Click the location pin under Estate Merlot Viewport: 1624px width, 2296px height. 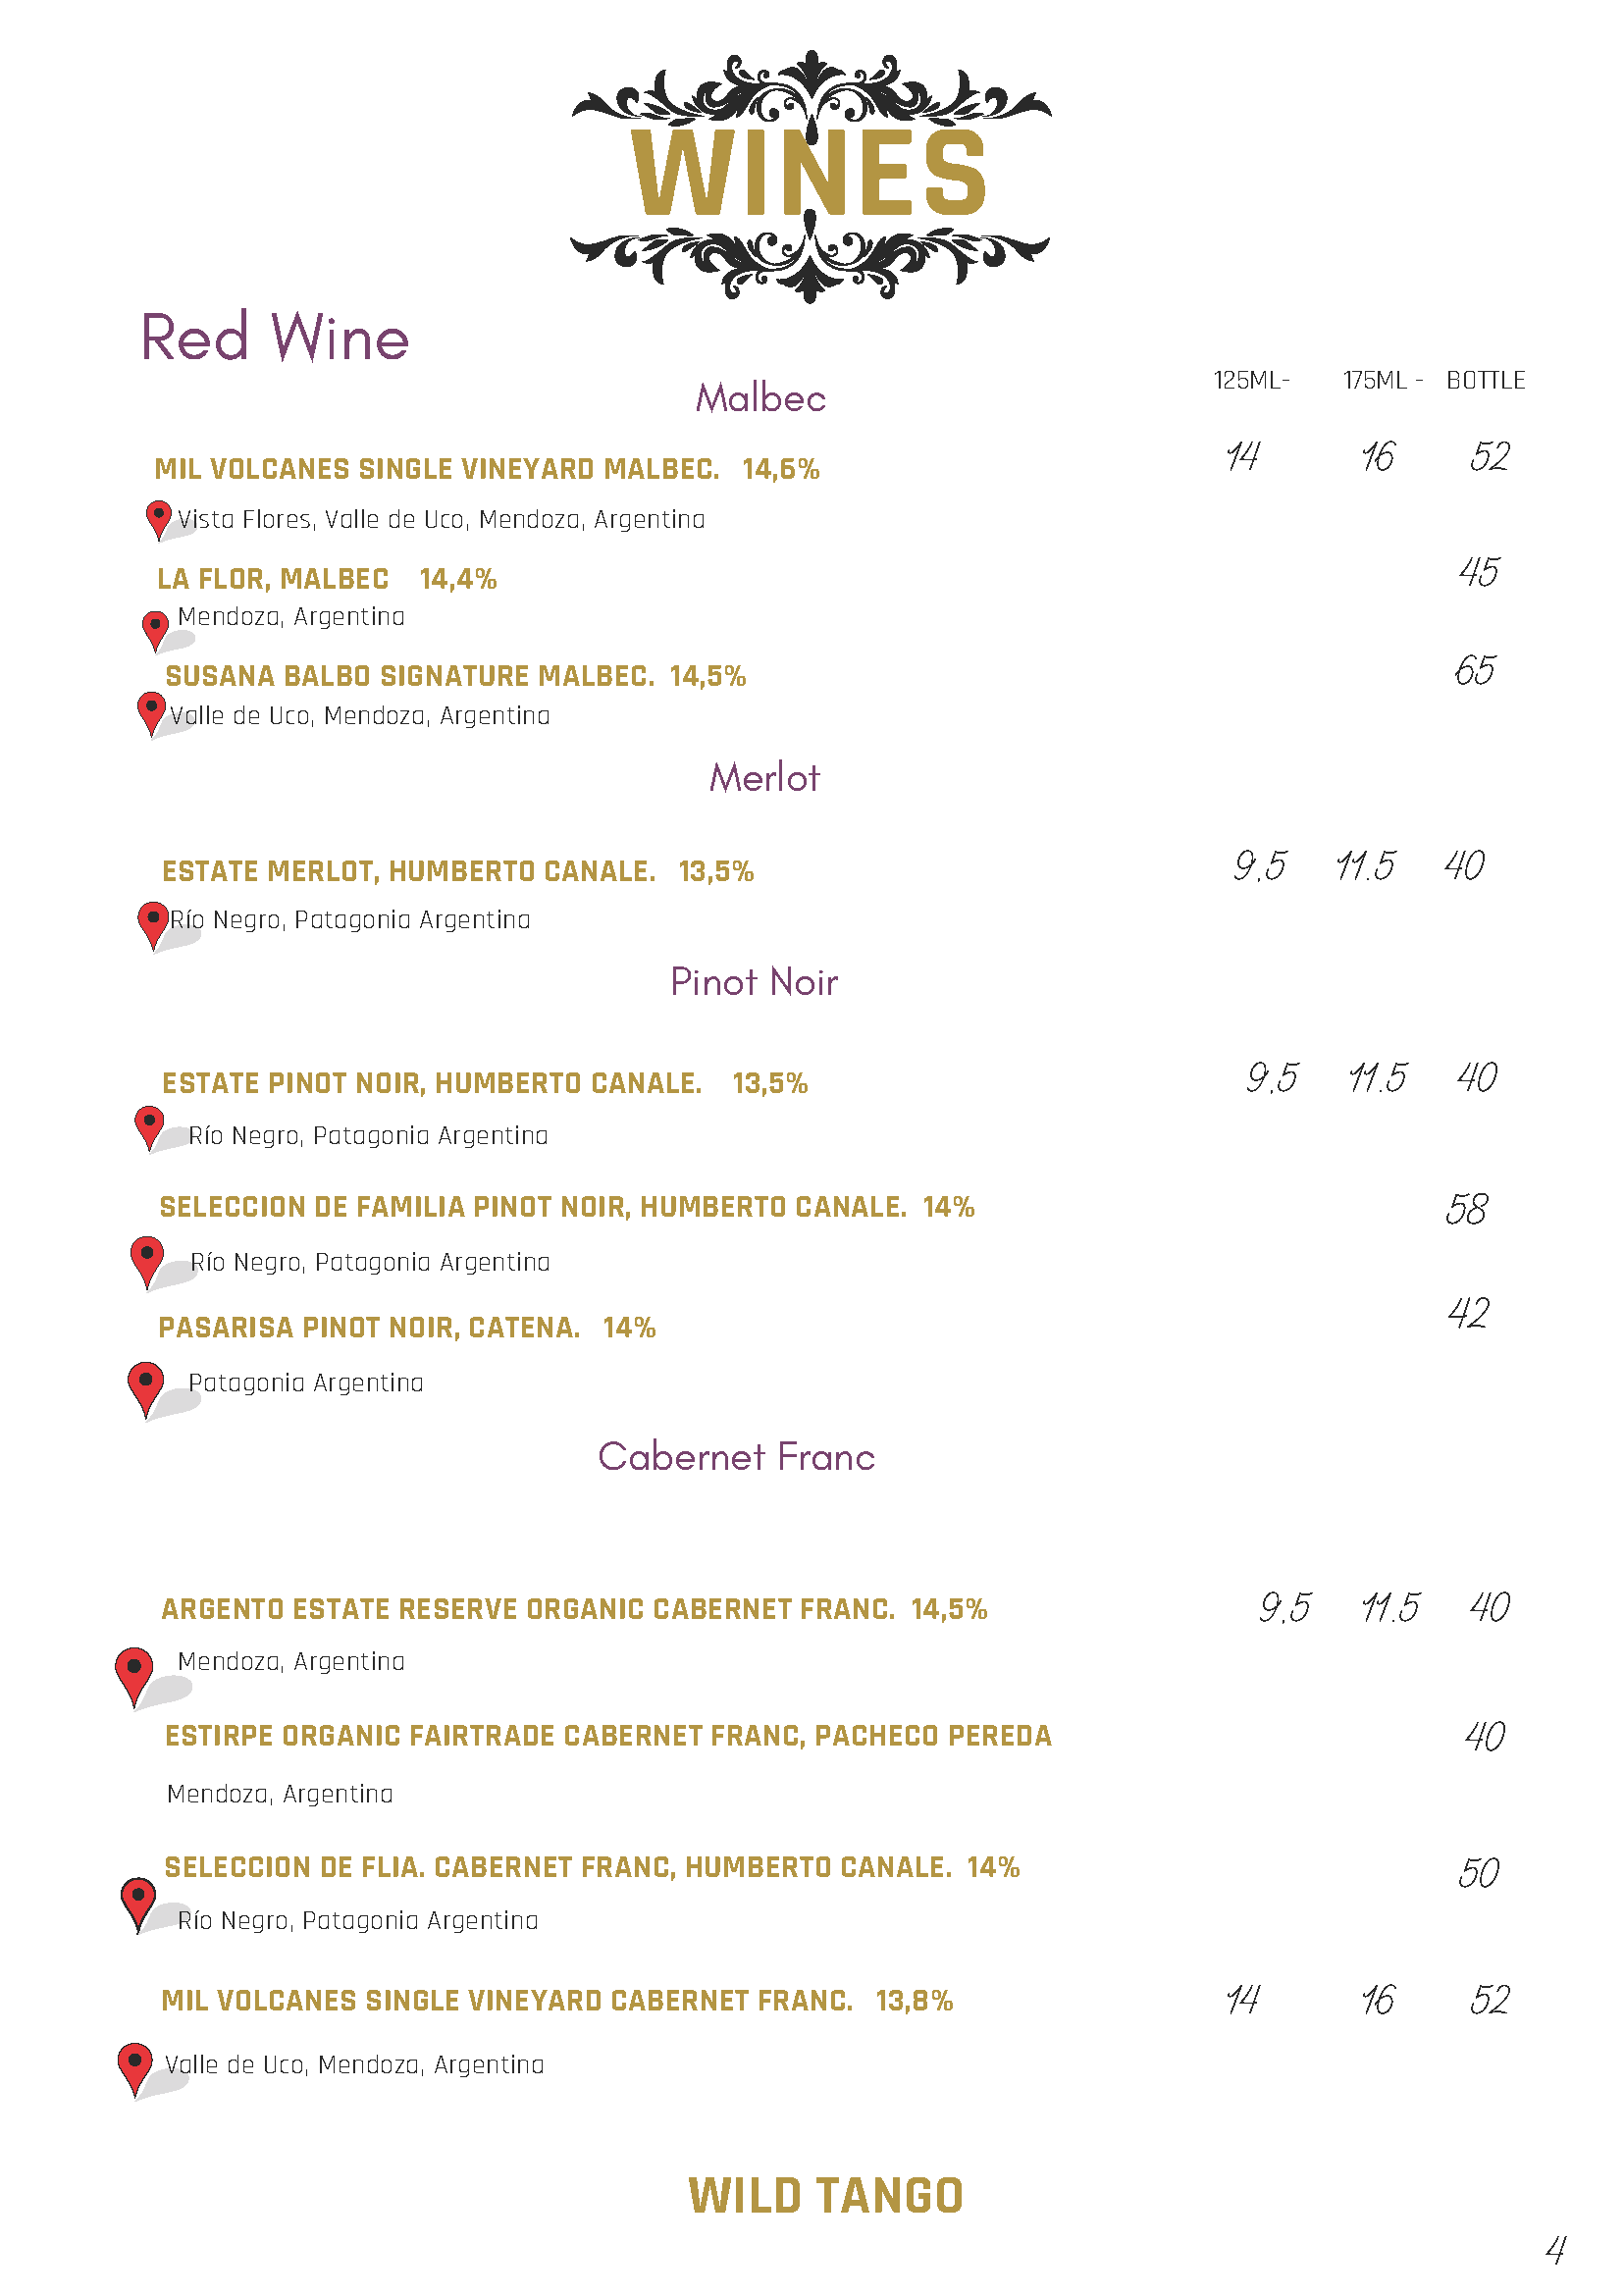153,922
